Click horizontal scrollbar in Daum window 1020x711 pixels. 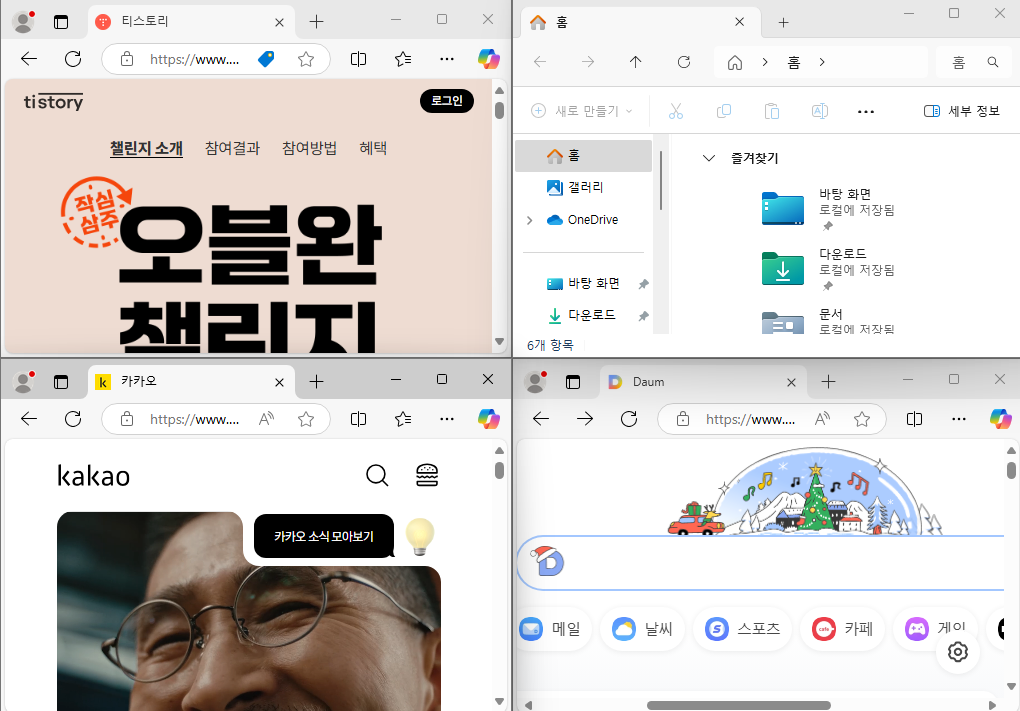(x=739, y=705)
